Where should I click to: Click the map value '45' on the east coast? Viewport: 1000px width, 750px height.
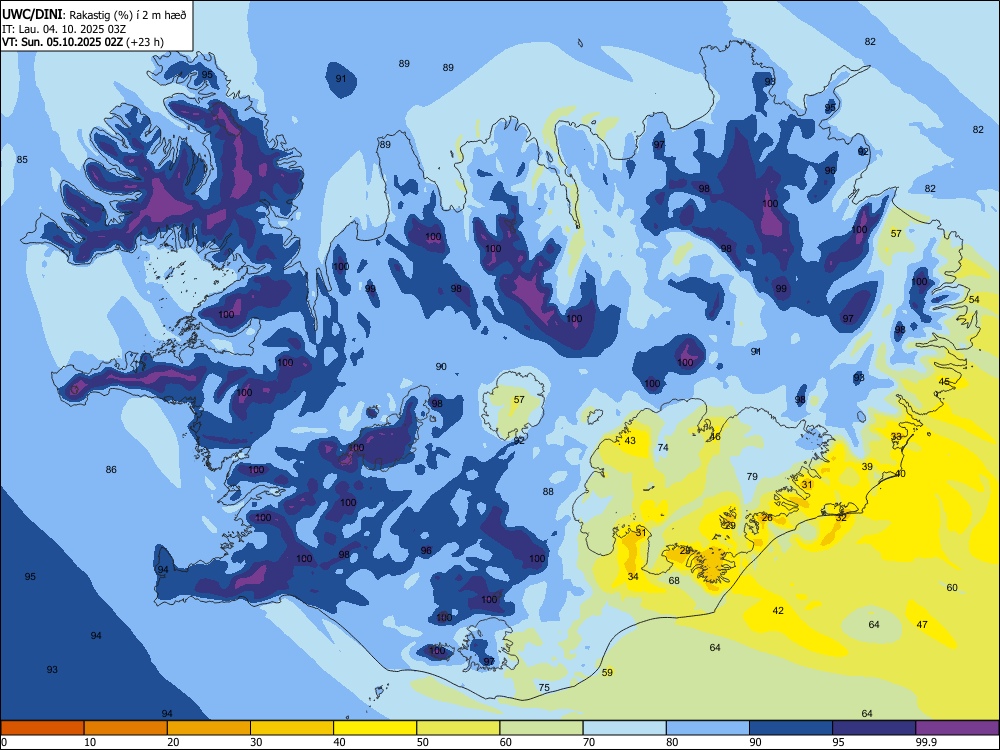coord(945,381)
